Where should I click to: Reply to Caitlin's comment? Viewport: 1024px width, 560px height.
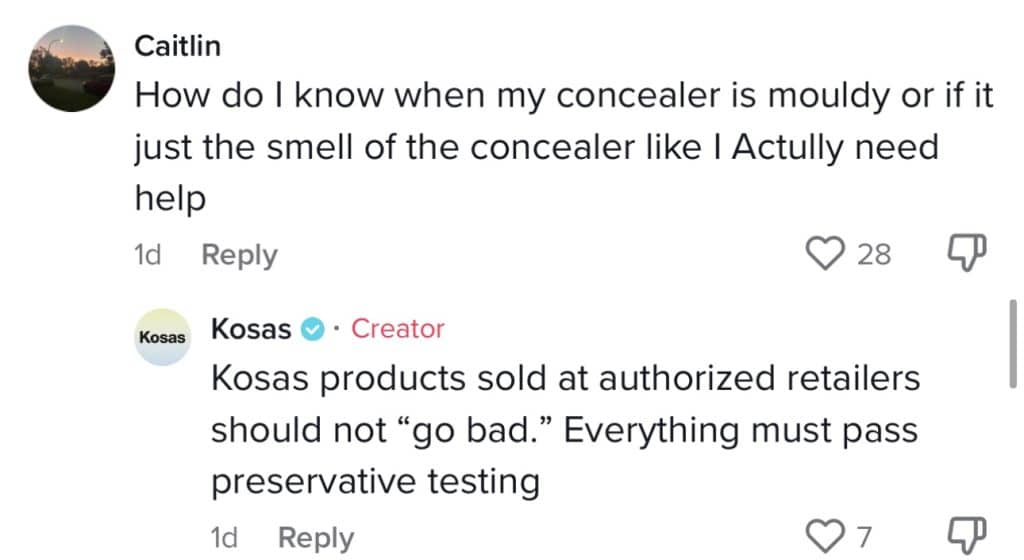point(239,255)
